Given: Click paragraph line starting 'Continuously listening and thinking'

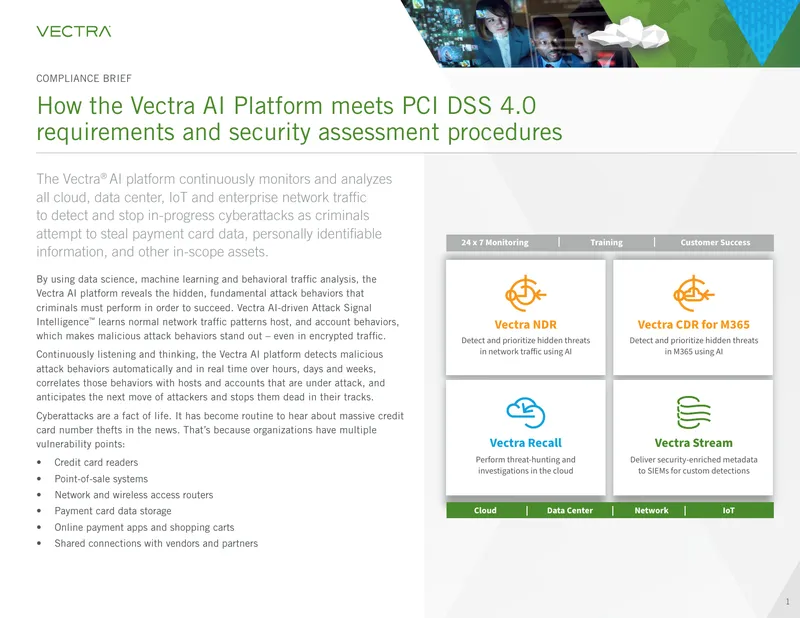Looking at the screenshot, I should 210,354.
